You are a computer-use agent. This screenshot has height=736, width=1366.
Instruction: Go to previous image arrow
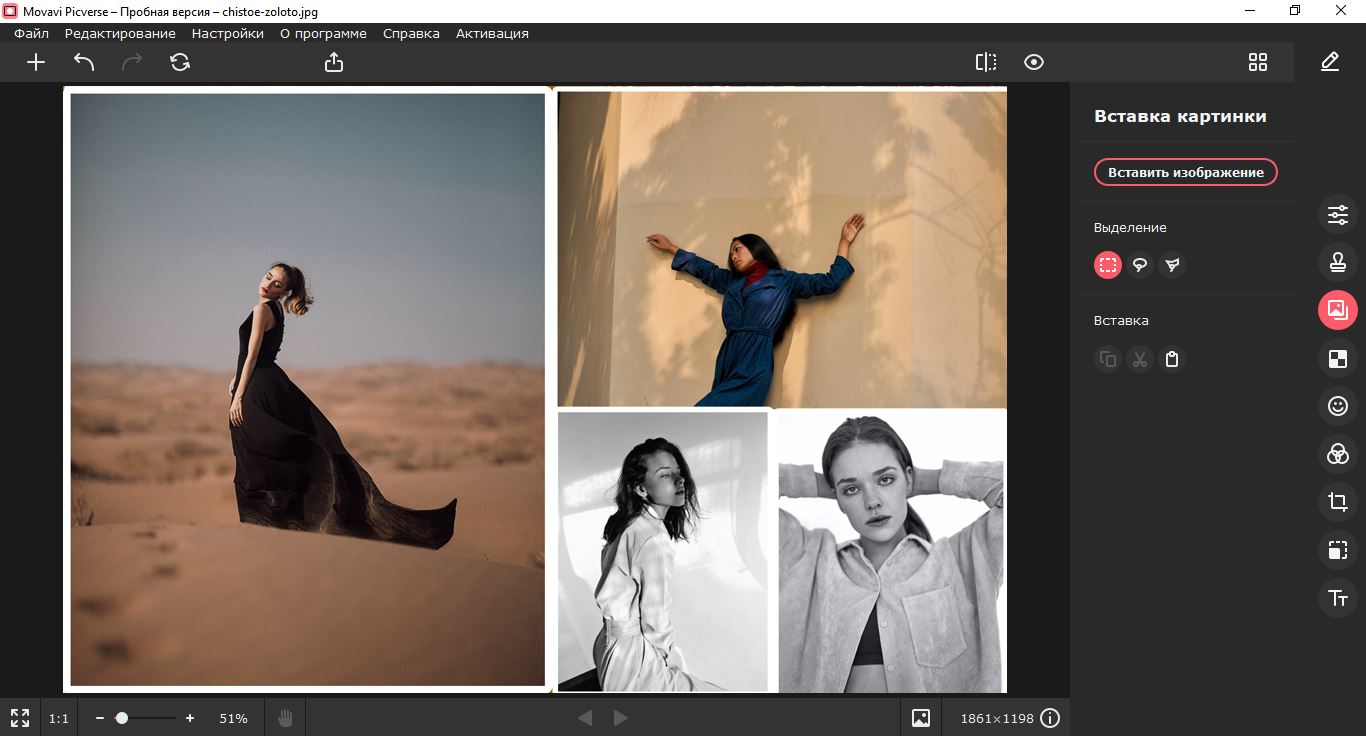click(x=585, y=718)
